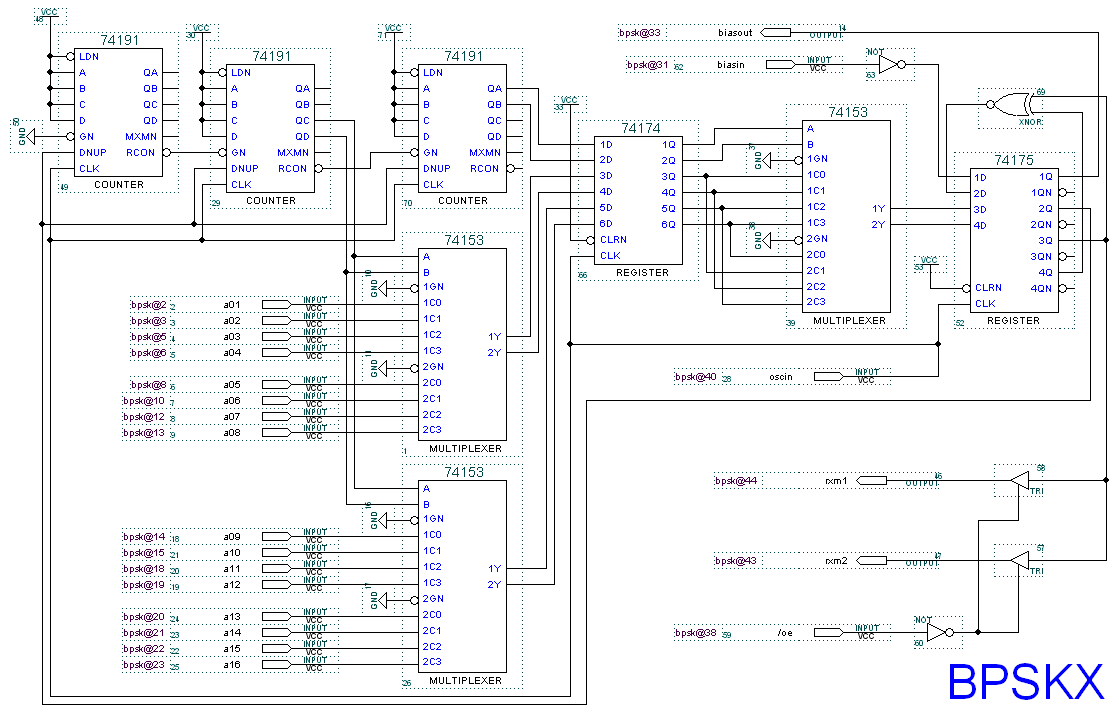Select the a08 input pin symbol
This screenshot has width=1119, height=712.
click(276, 432)
